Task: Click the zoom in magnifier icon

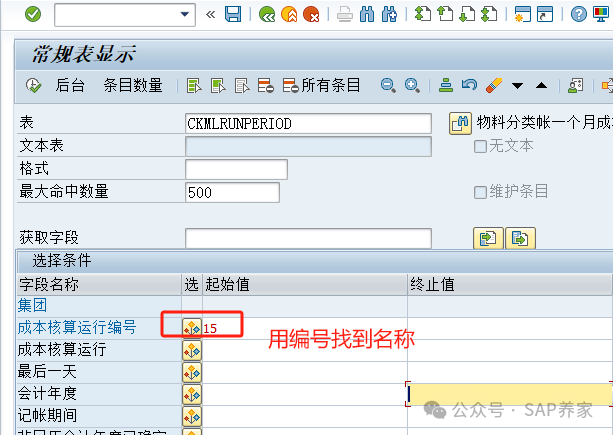Action: 412,85
